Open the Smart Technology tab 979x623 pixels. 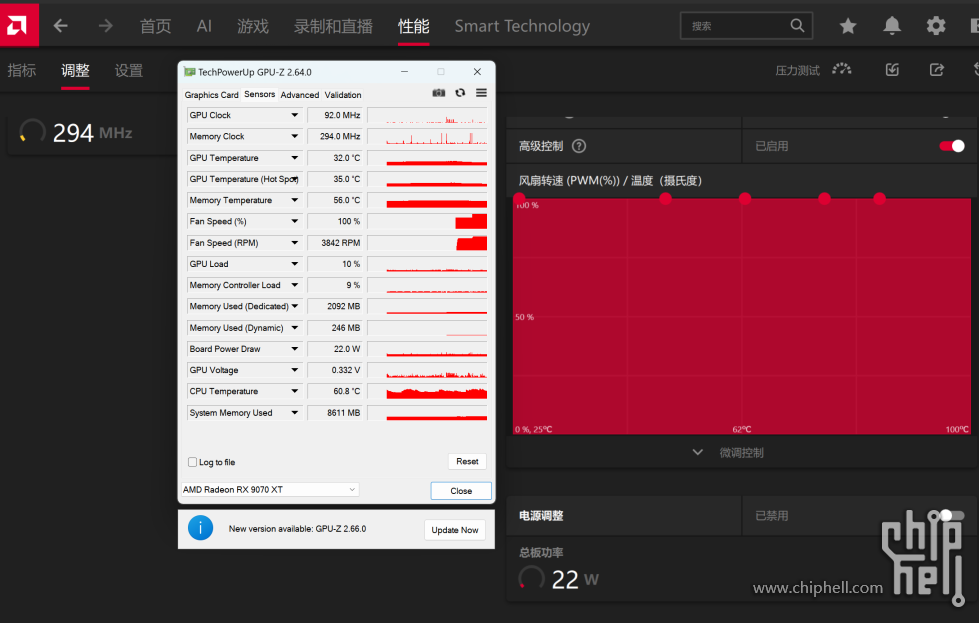click(x=522, y=26)
